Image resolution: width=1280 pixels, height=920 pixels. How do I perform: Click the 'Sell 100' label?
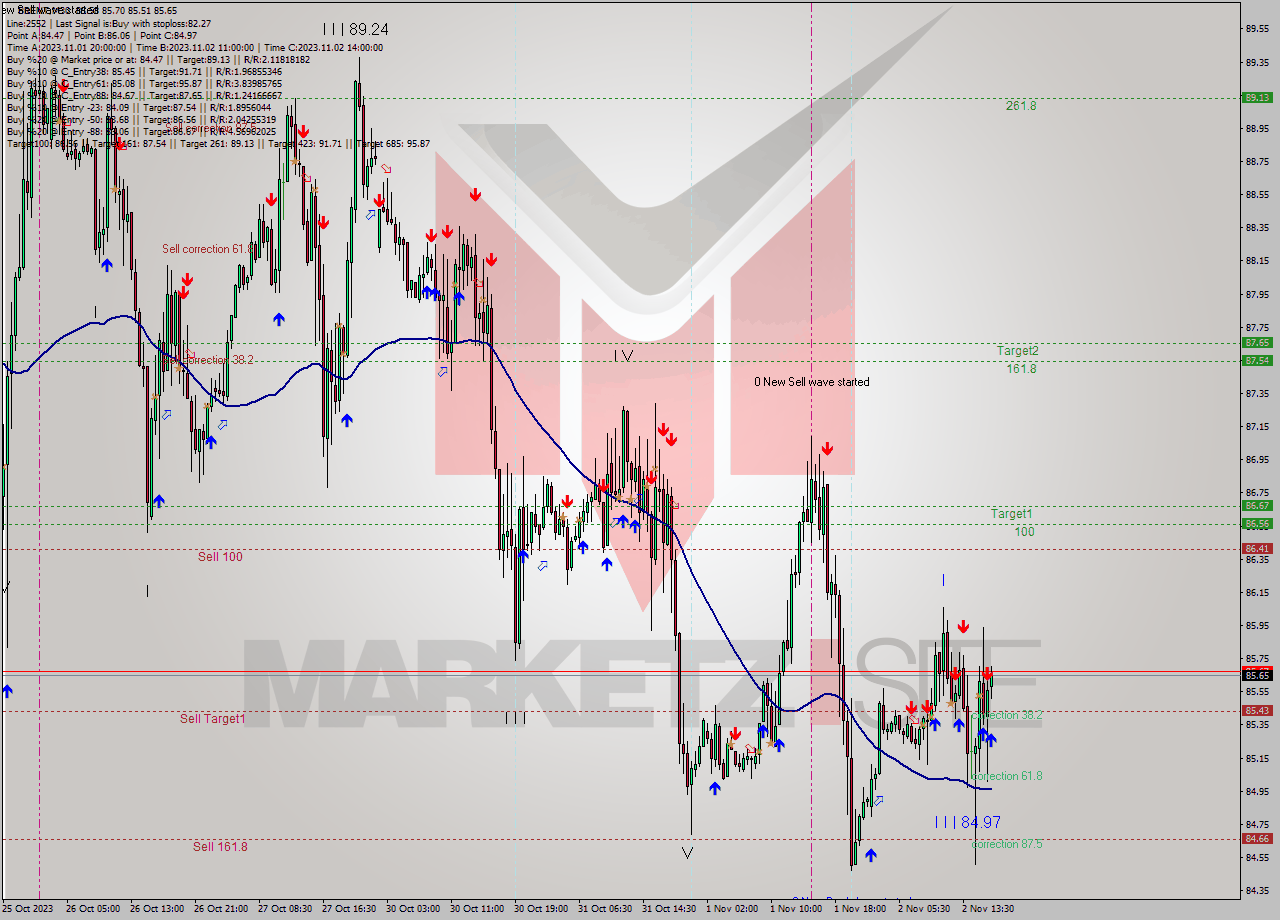[220, 557]
